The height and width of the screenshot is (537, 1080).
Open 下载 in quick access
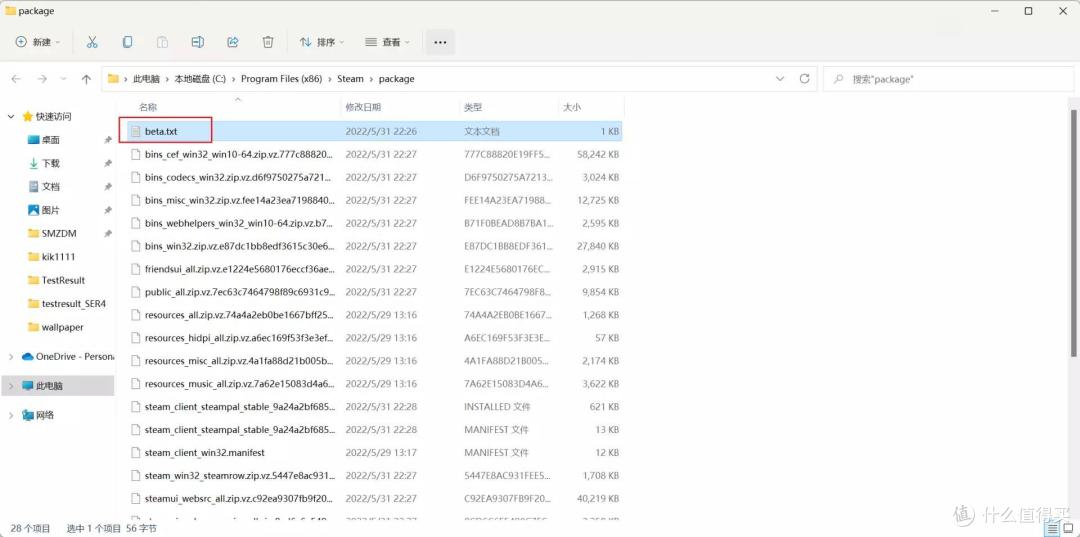coord(50,163)
